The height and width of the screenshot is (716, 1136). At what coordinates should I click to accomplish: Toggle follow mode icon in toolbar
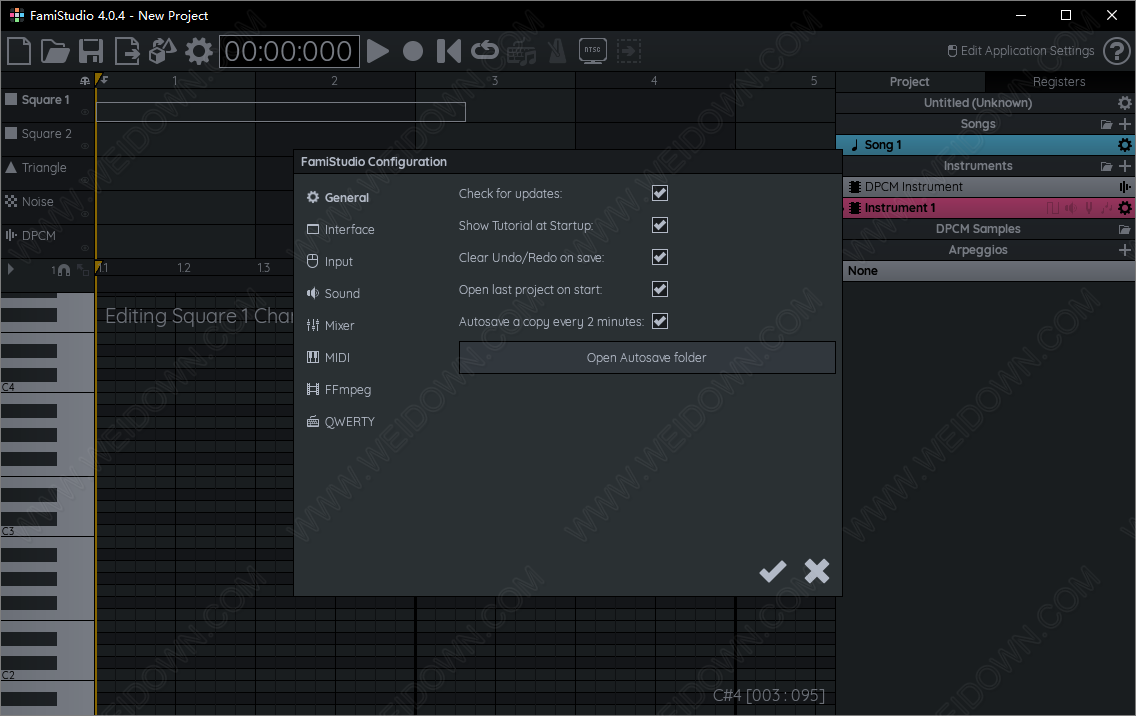tap(629, 51)
